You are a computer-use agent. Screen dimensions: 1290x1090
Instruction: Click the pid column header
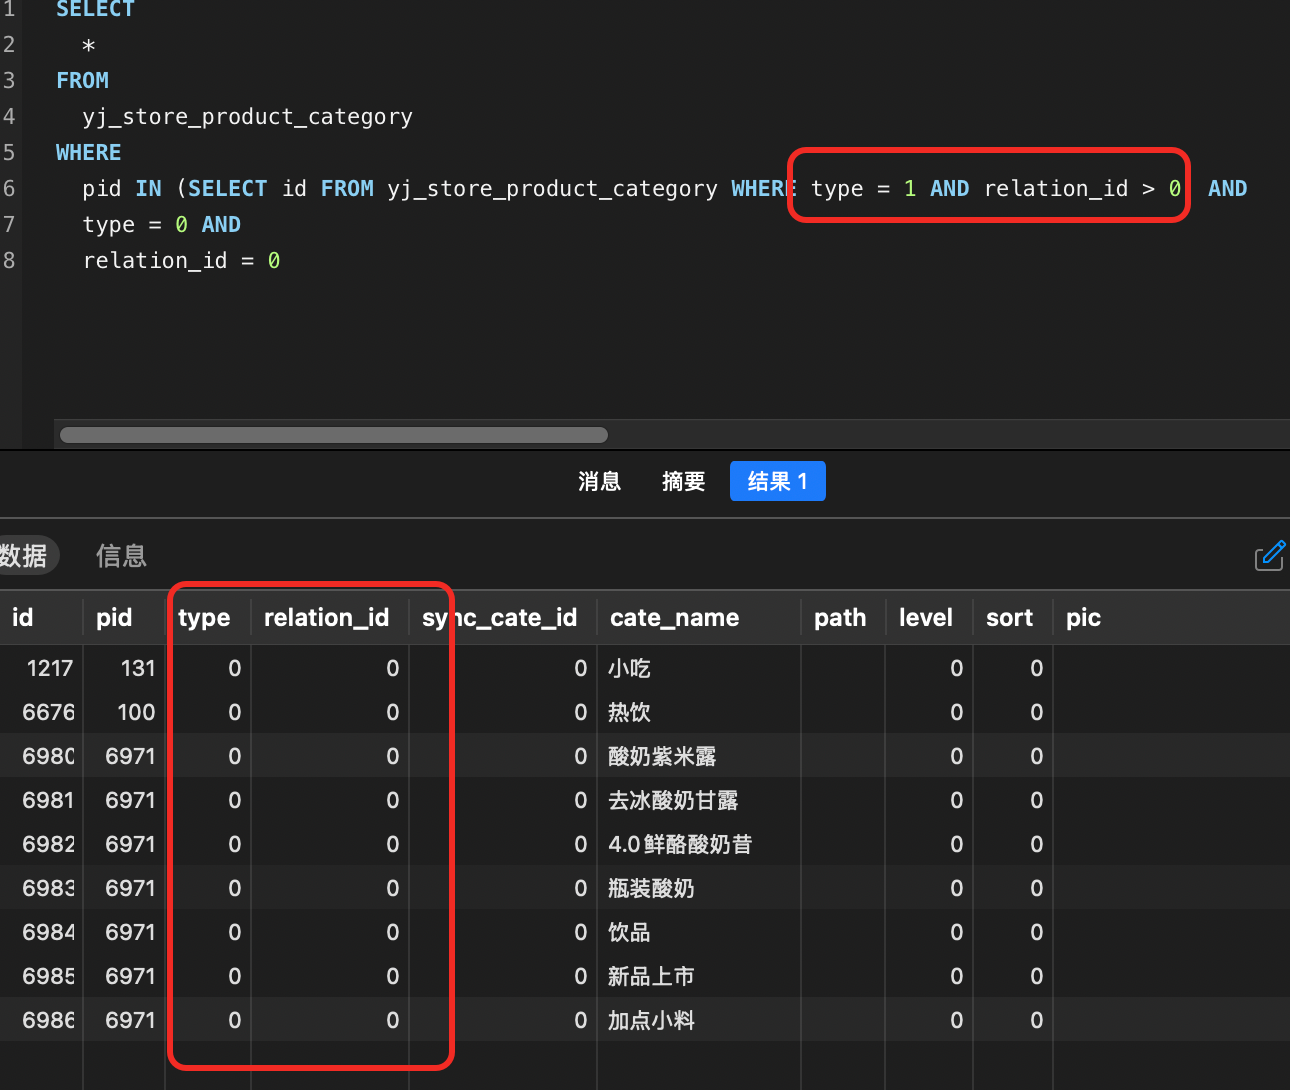114,617
